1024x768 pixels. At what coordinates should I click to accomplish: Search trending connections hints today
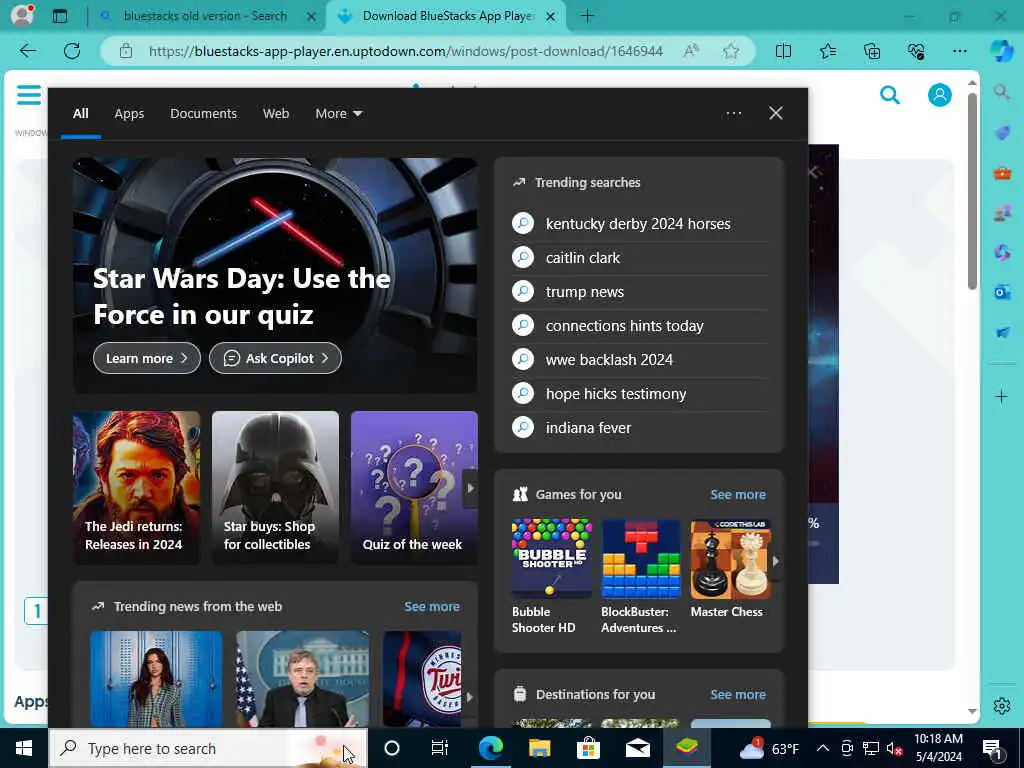(x=639, y=325)
